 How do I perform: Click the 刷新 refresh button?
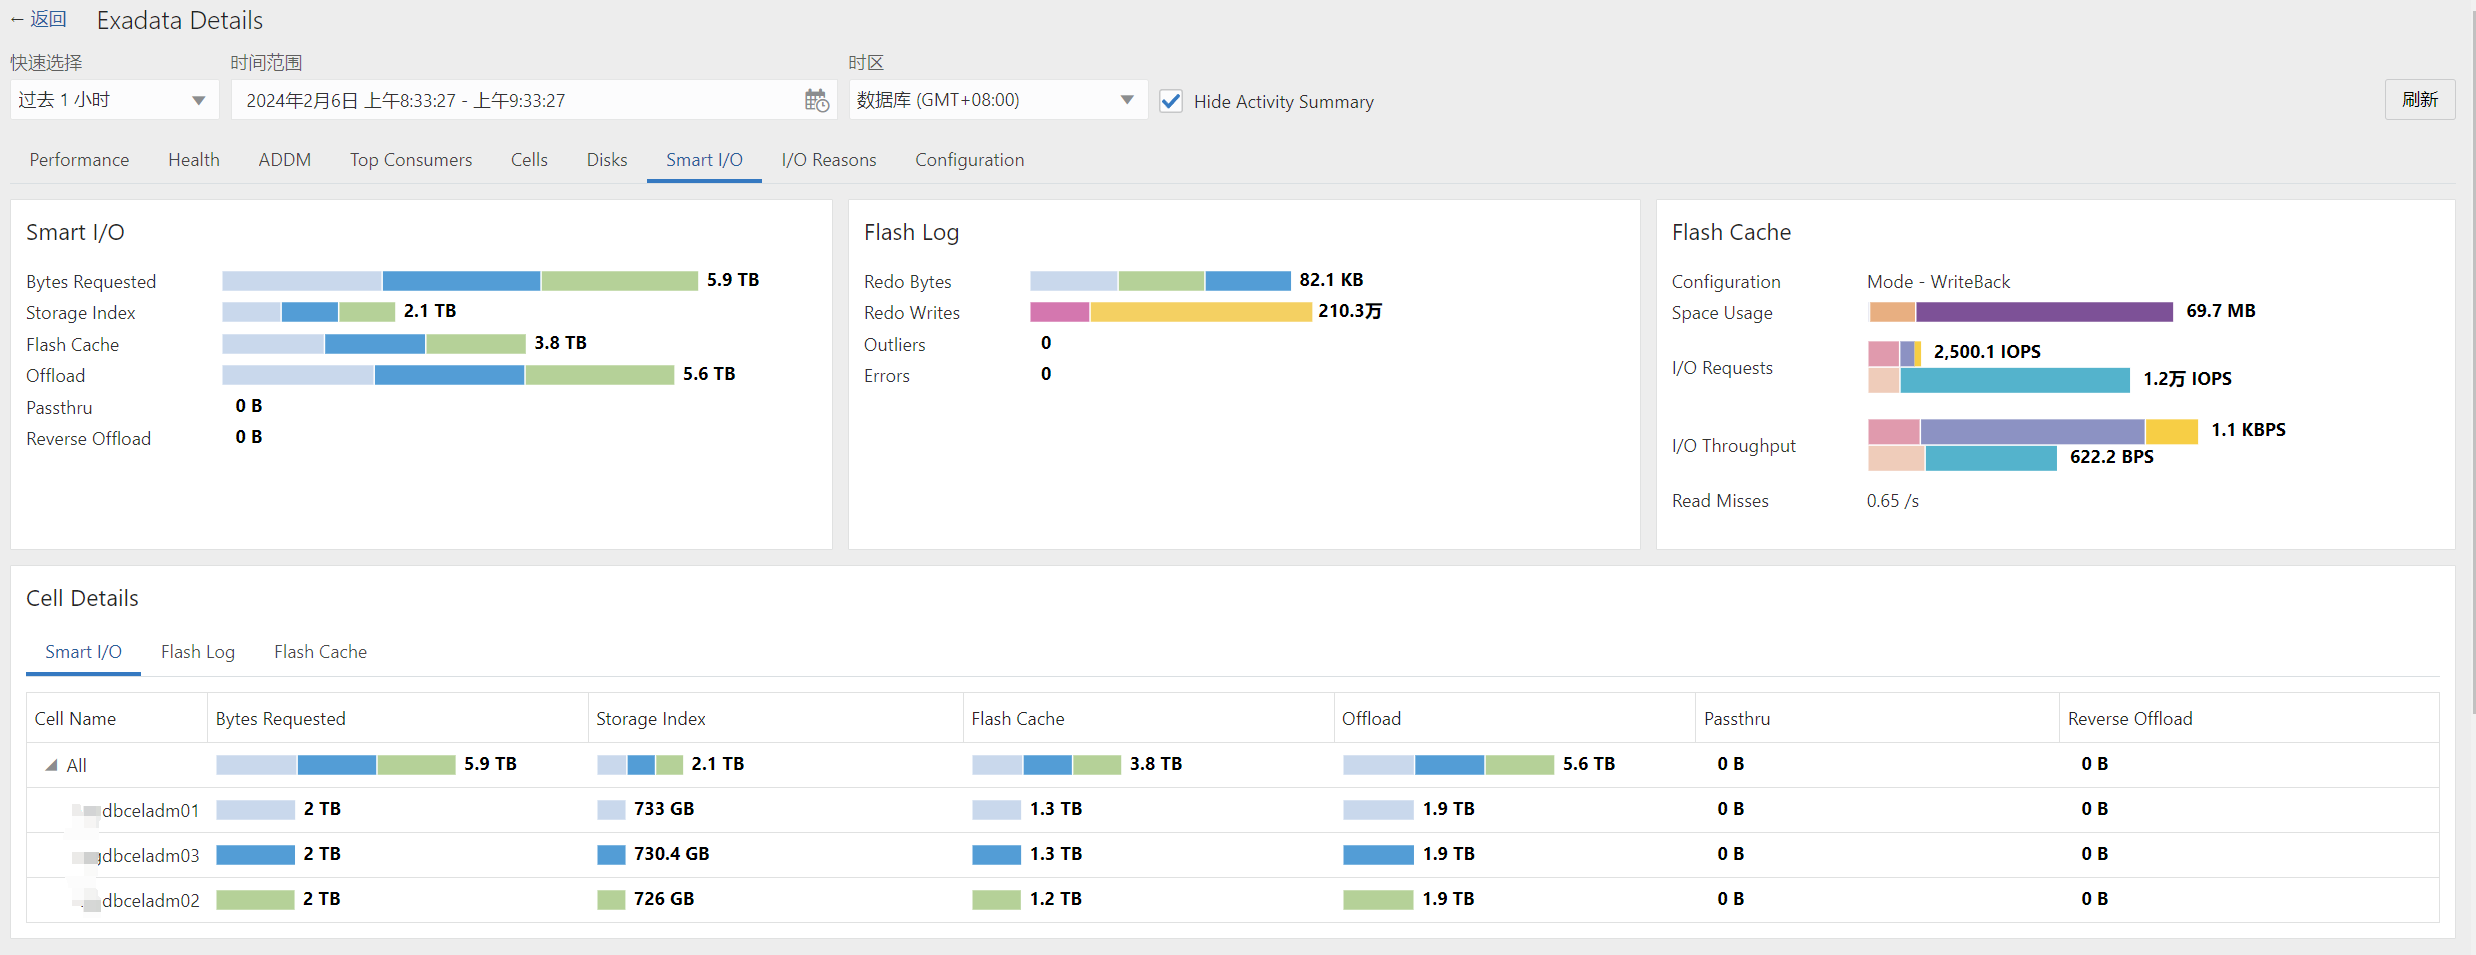click(x=2419, y=100)
